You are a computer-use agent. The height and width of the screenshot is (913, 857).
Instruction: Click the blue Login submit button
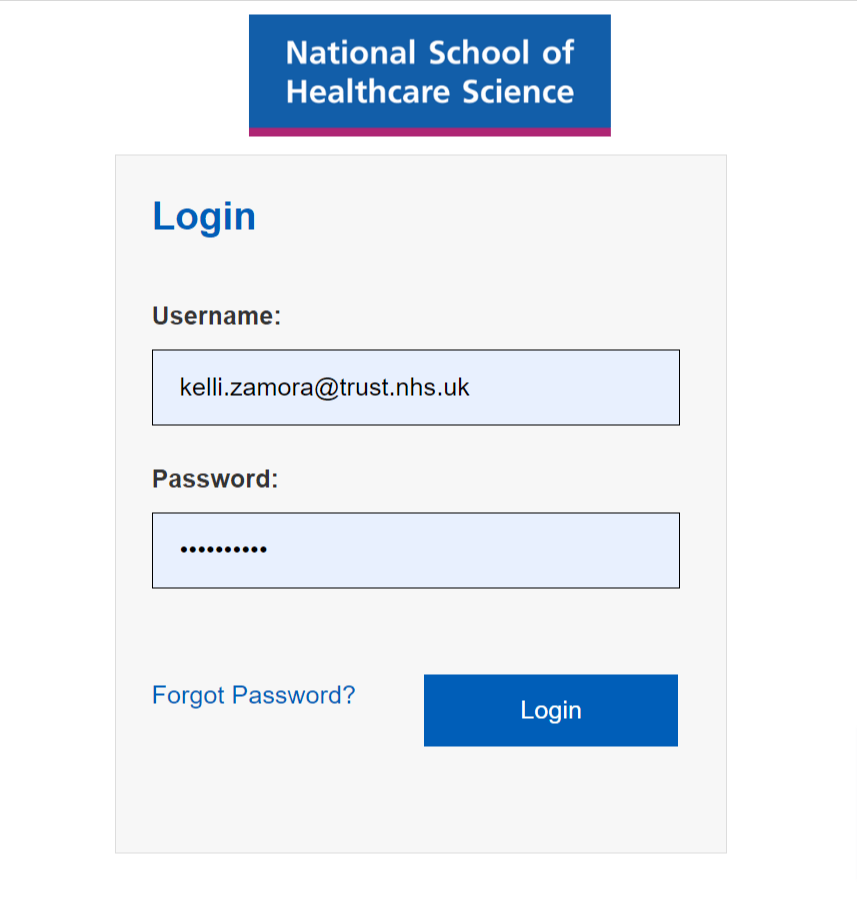point(551,710)
